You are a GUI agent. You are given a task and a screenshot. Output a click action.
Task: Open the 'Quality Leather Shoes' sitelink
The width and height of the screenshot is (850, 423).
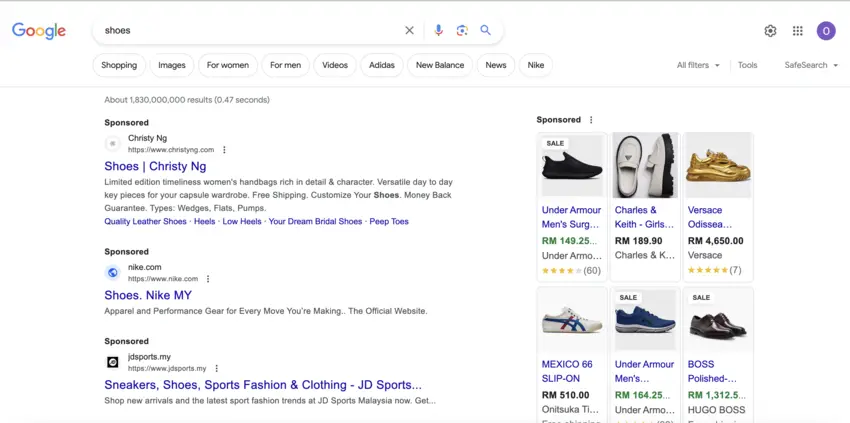(145, 221)
